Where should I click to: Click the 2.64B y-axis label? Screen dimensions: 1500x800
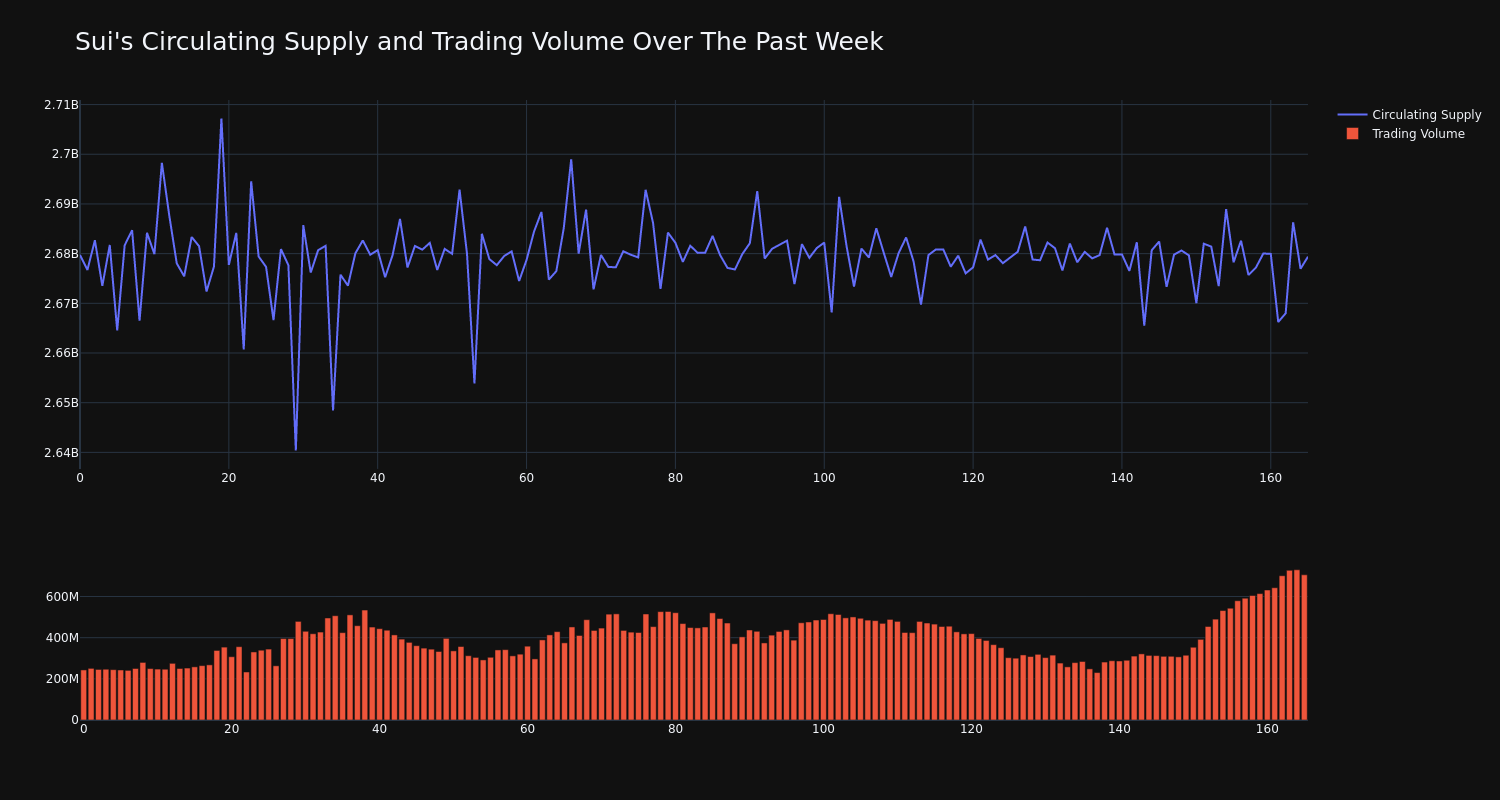pos(61,453)
